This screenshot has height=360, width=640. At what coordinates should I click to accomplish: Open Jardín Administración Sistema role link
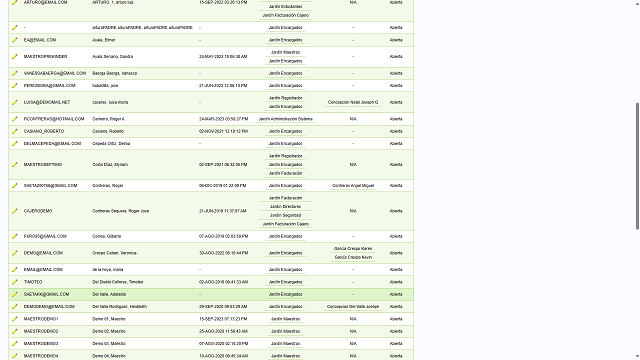pyautogui.click(x=285, y=119)
